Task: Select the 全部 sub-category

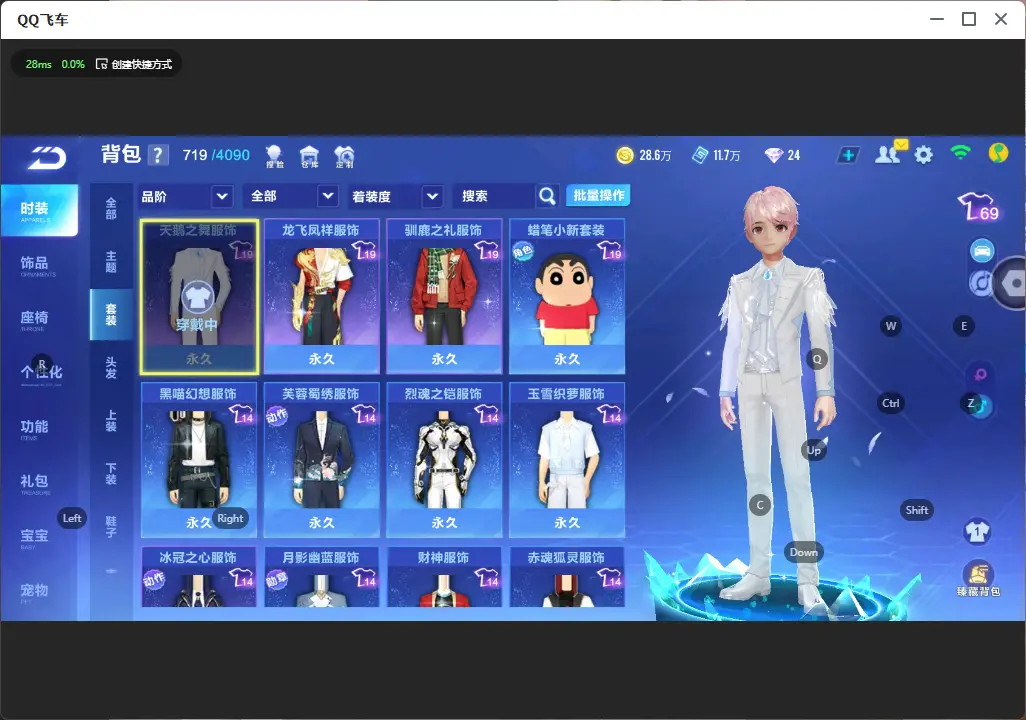Action: coord(111,208)
